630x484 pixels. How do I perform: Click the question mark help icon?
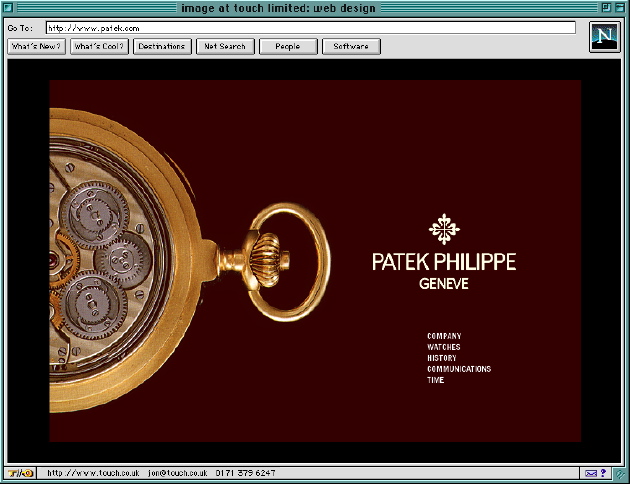(x=603, y=473)
